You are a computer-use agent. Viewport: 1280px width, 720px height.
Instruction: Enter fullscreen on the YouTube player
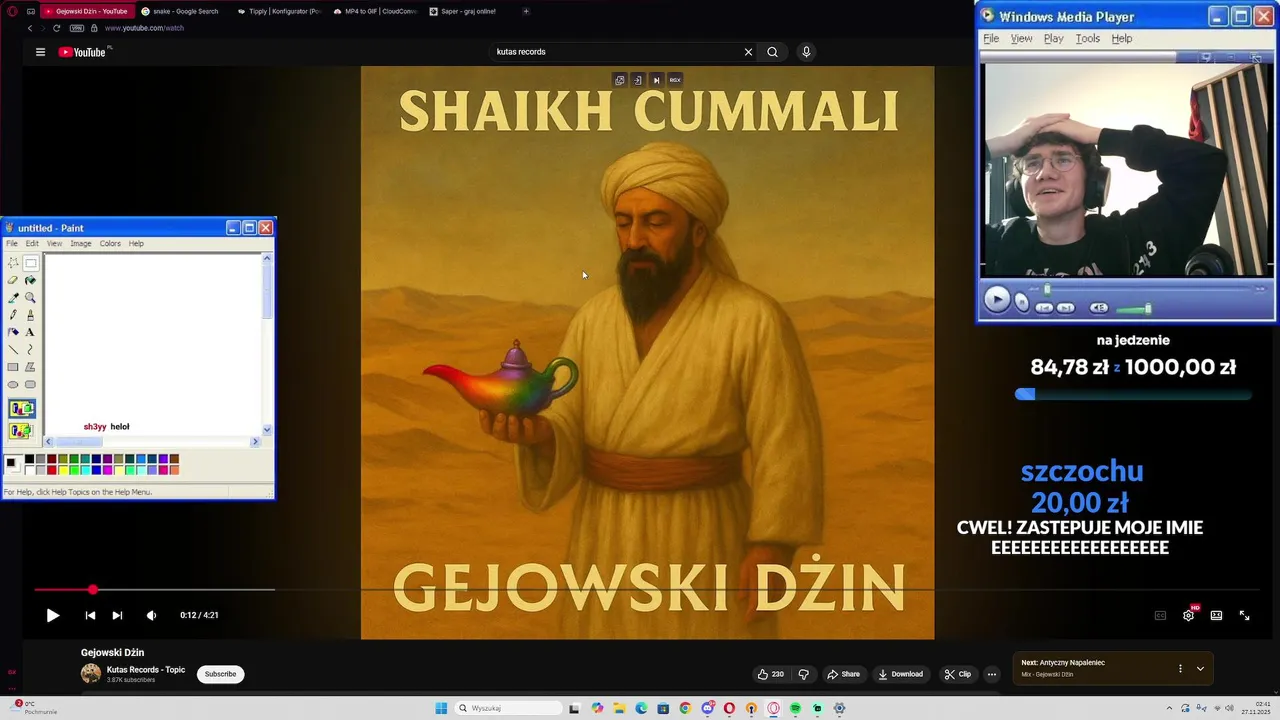1244,615
